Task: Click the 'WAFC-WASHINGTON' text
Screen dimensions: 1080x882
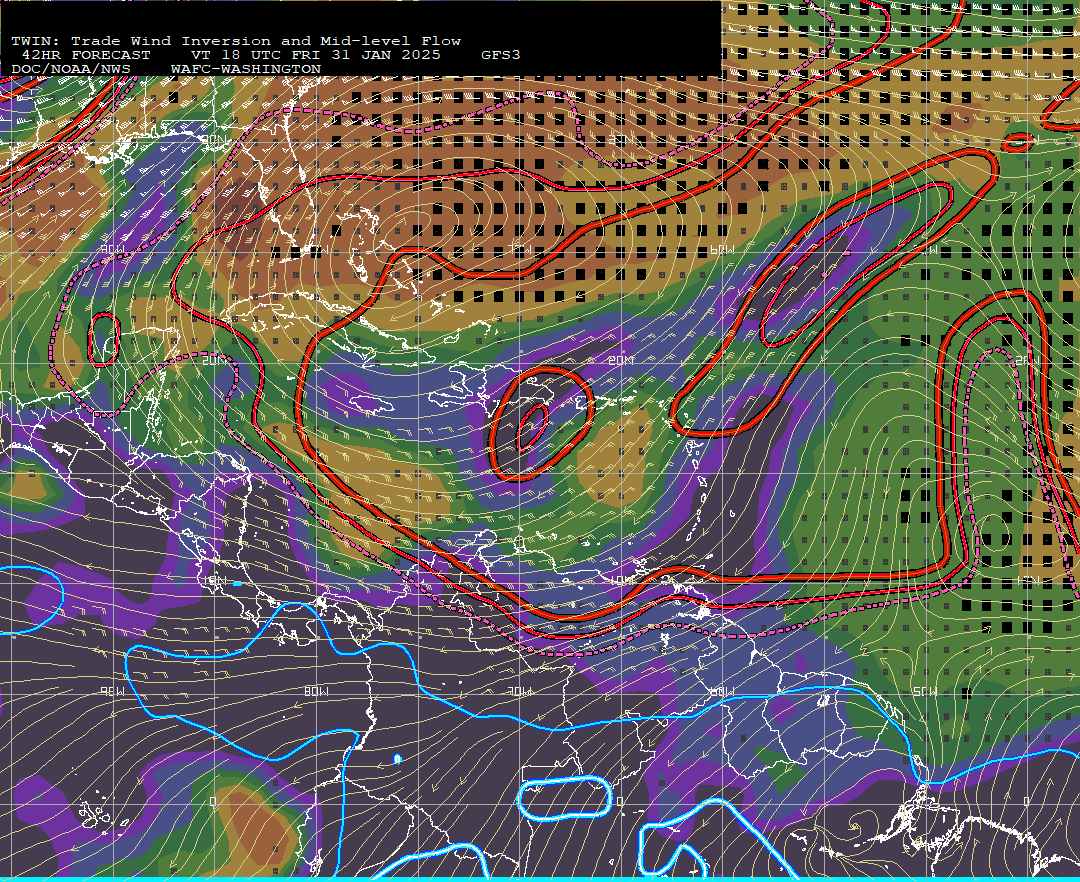Action: coord(246,70)
